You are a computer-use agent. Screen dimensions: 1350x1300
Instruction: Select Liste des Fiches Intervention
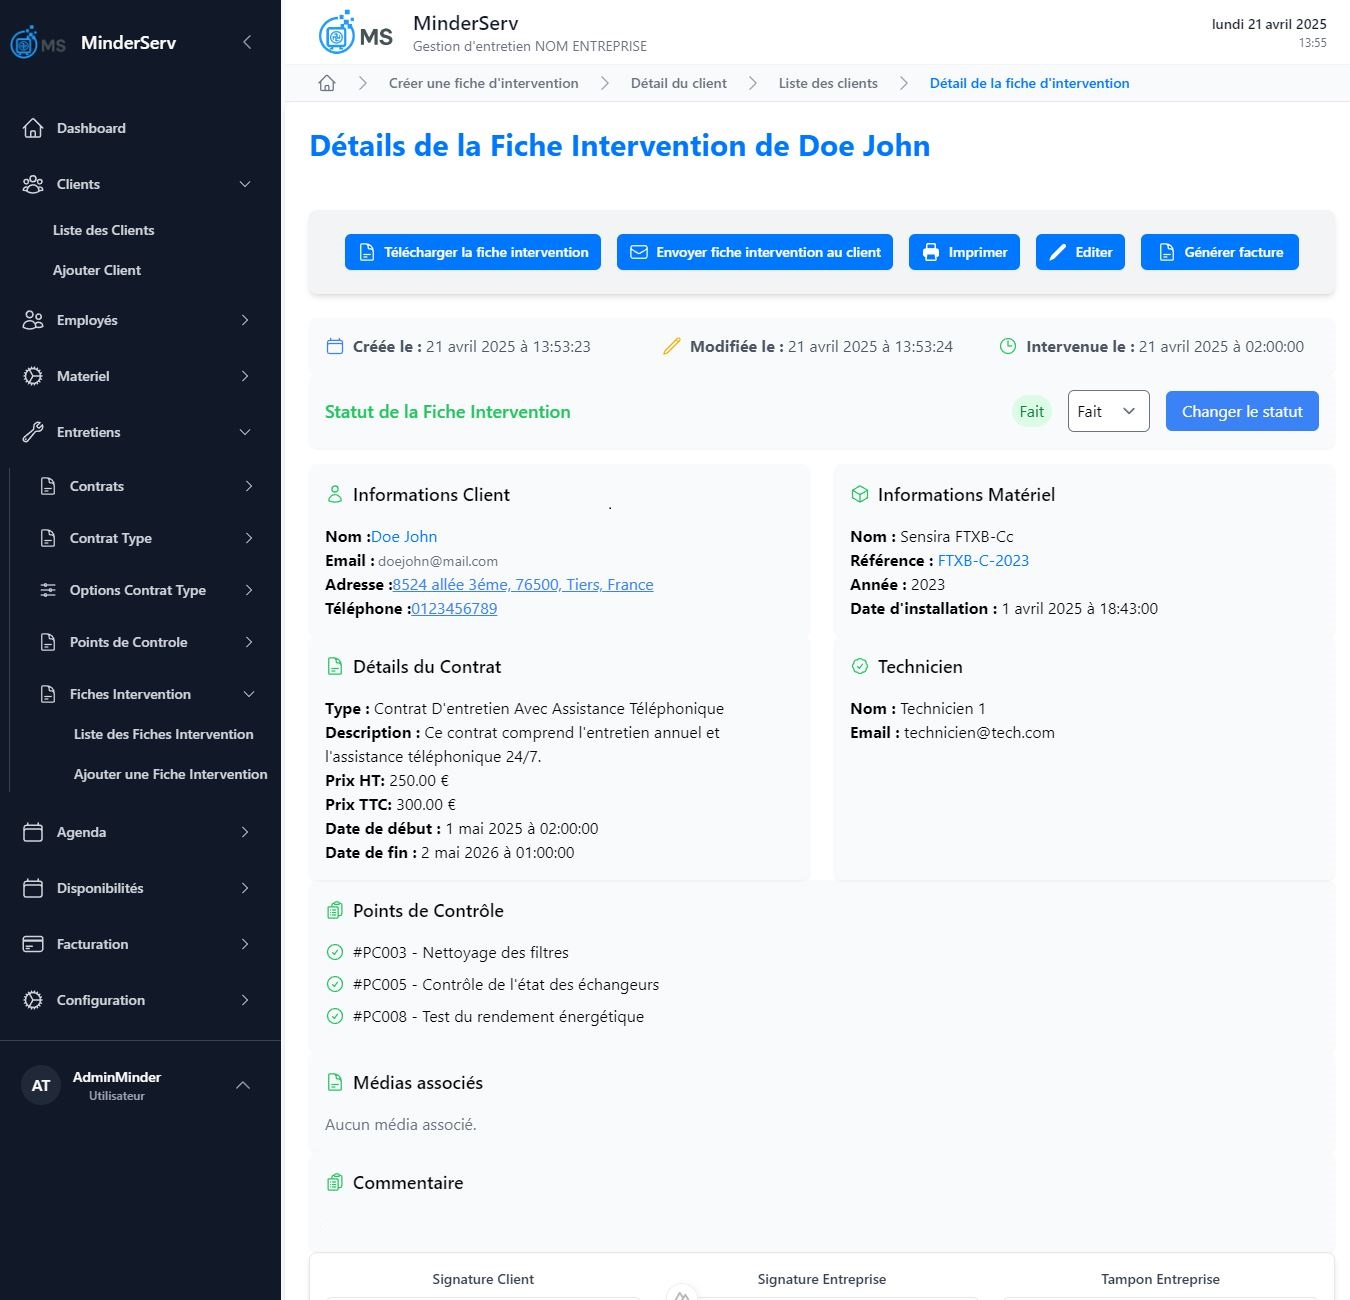coord(163,734)
